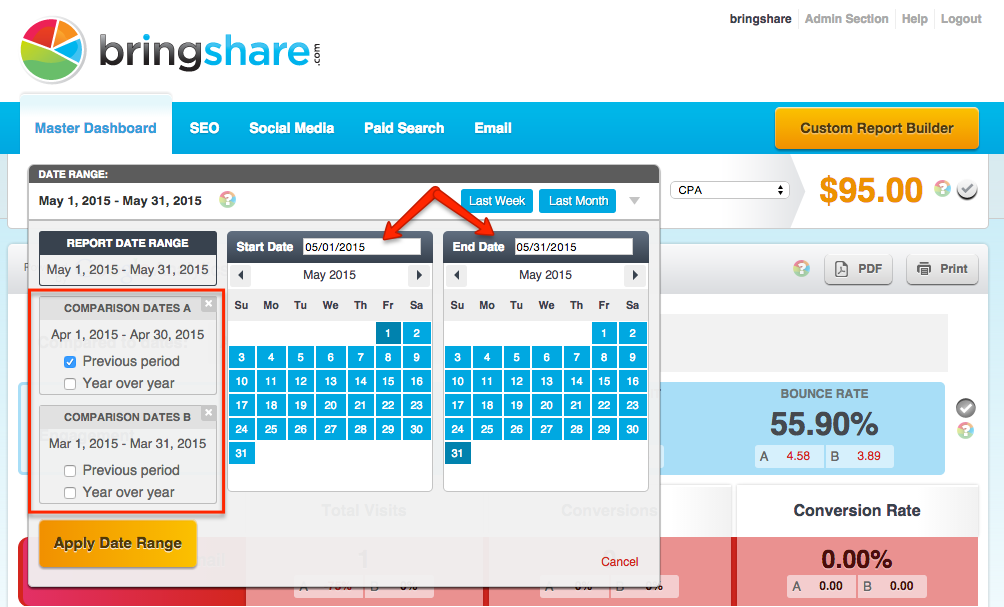Click the End Date input field
1004x607 pixels.
point(574,247)
